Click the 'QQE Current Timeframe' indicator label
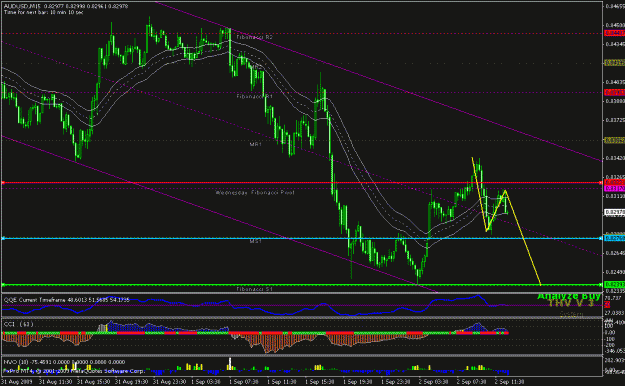Image resolution: width=625 pixels, height=386 pixels. (x=67, y=299)
